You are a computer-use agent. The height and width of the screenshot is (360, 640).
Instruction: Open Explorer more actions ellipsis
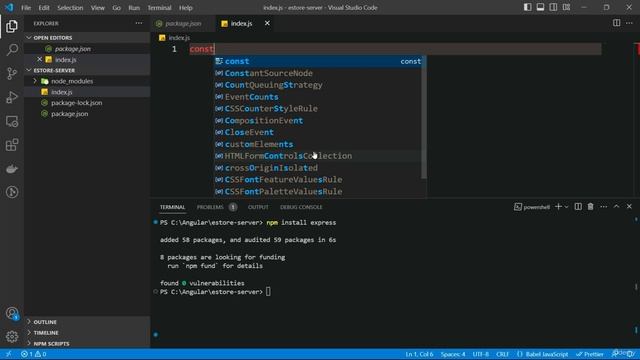139,23
